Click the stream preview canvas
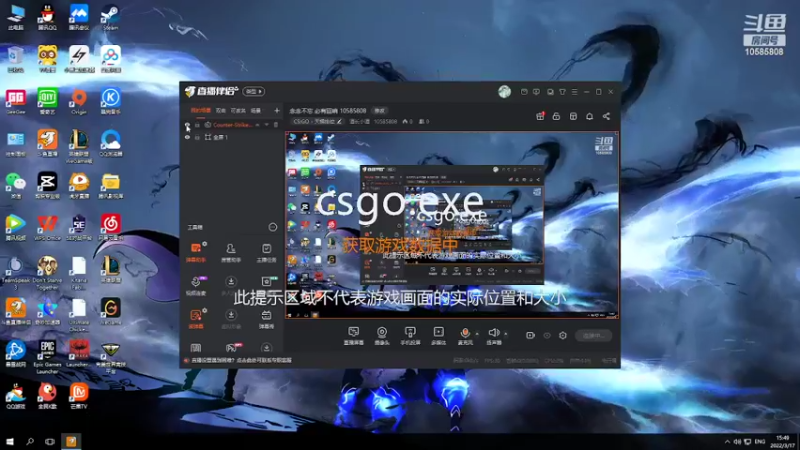Image resolution: width=800 pixels, height=450 pixels. pos(452,225)
